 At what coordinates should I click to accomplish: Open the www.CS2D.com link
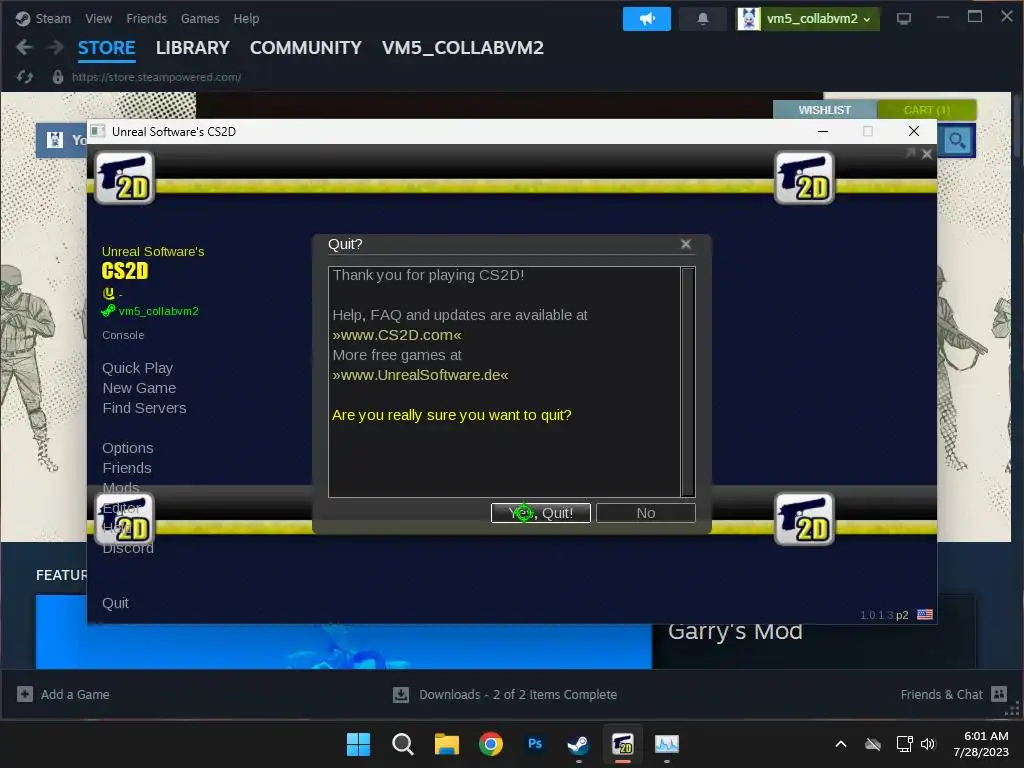(396, 335)
